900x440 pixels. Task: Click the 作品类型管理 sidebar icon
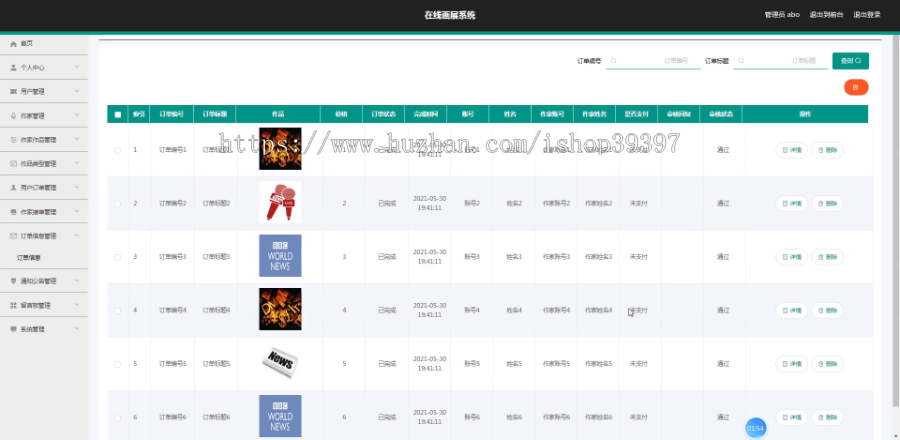14,164
